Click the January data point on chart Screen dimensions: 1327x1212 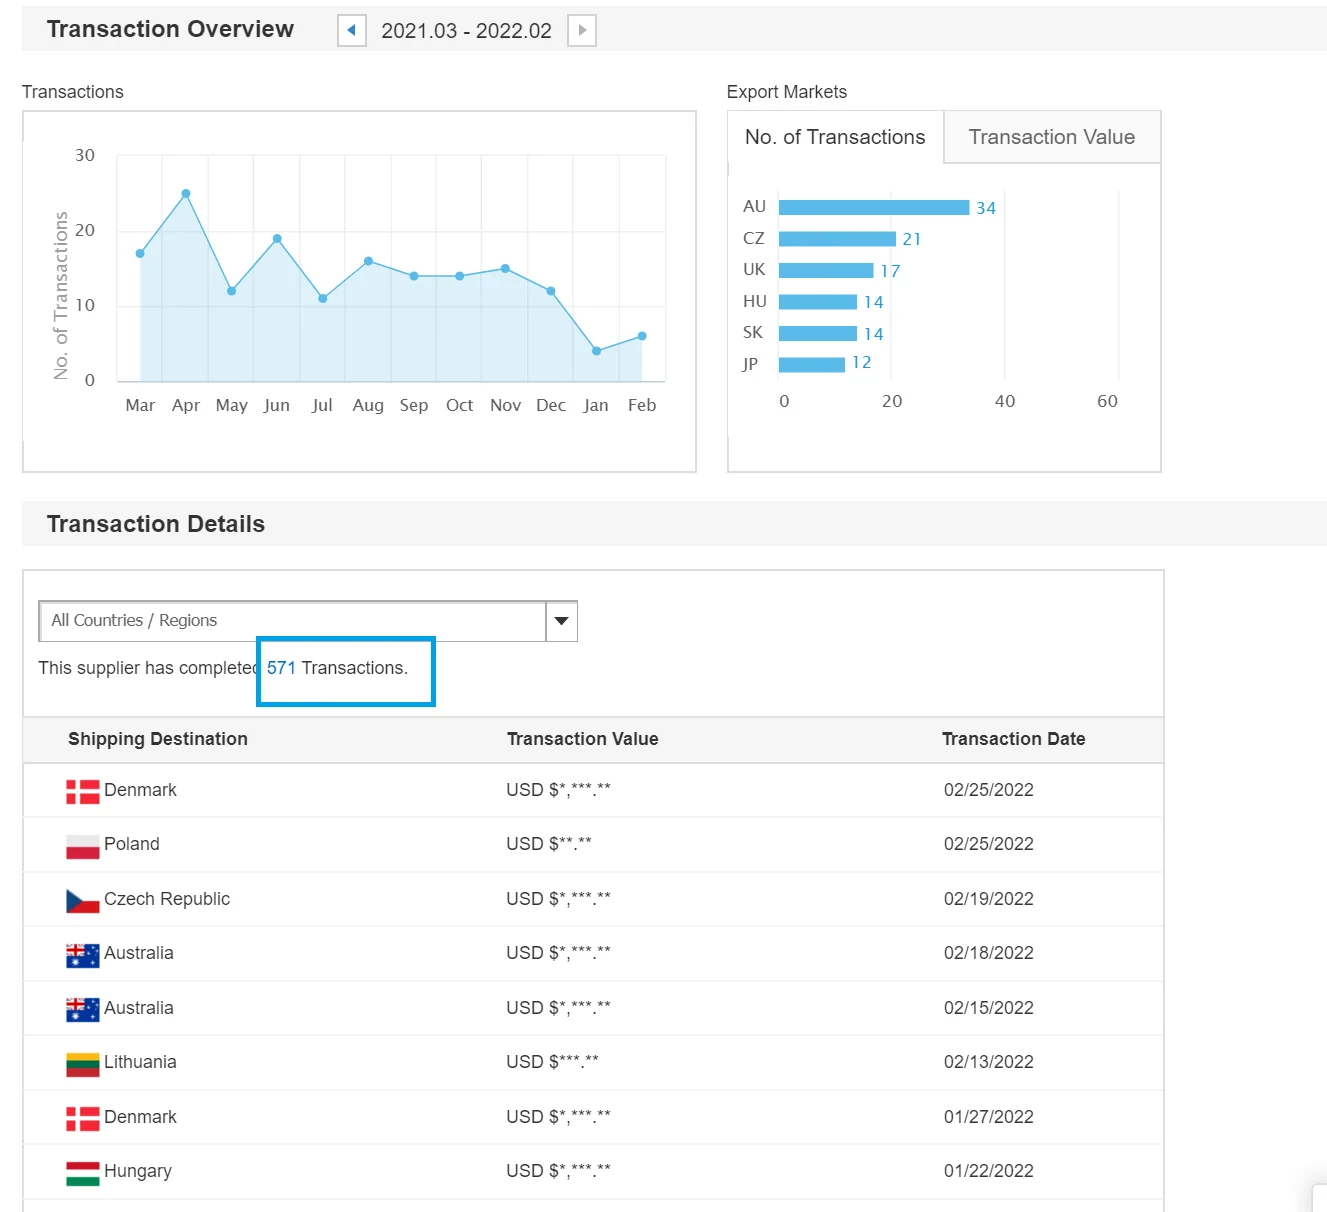click(596, 351)
